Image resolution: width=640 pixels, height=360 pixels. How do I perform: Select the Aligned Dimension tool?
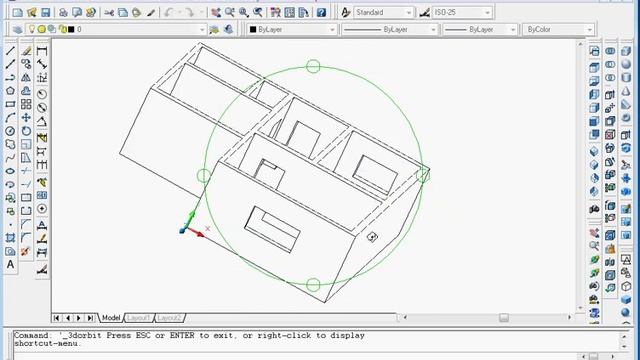pos(42,64)
